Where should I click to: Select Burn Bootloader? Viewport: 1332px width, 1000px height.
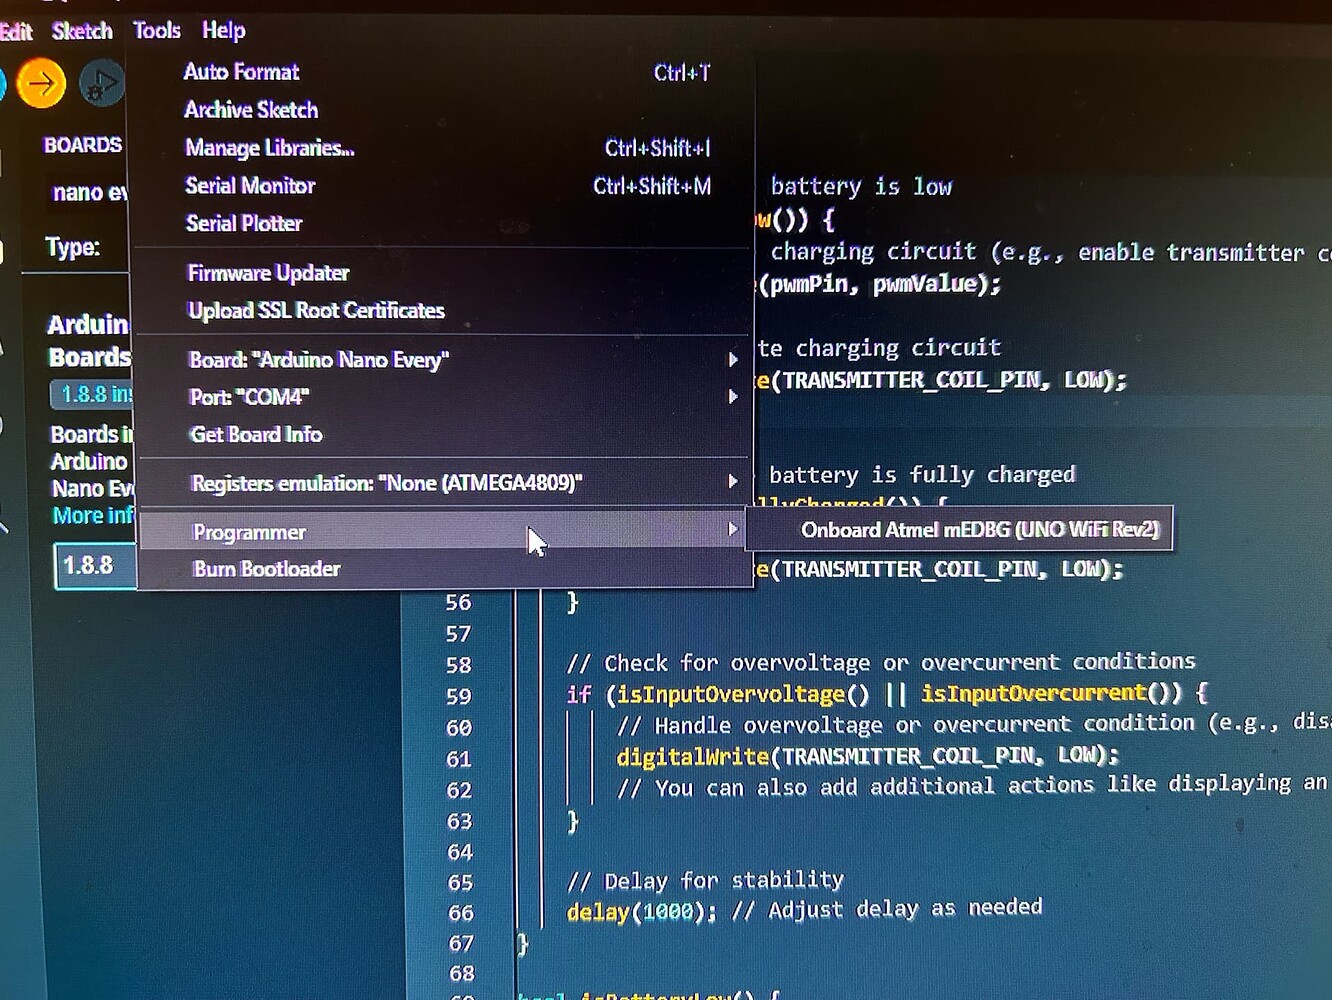[265, 568]
